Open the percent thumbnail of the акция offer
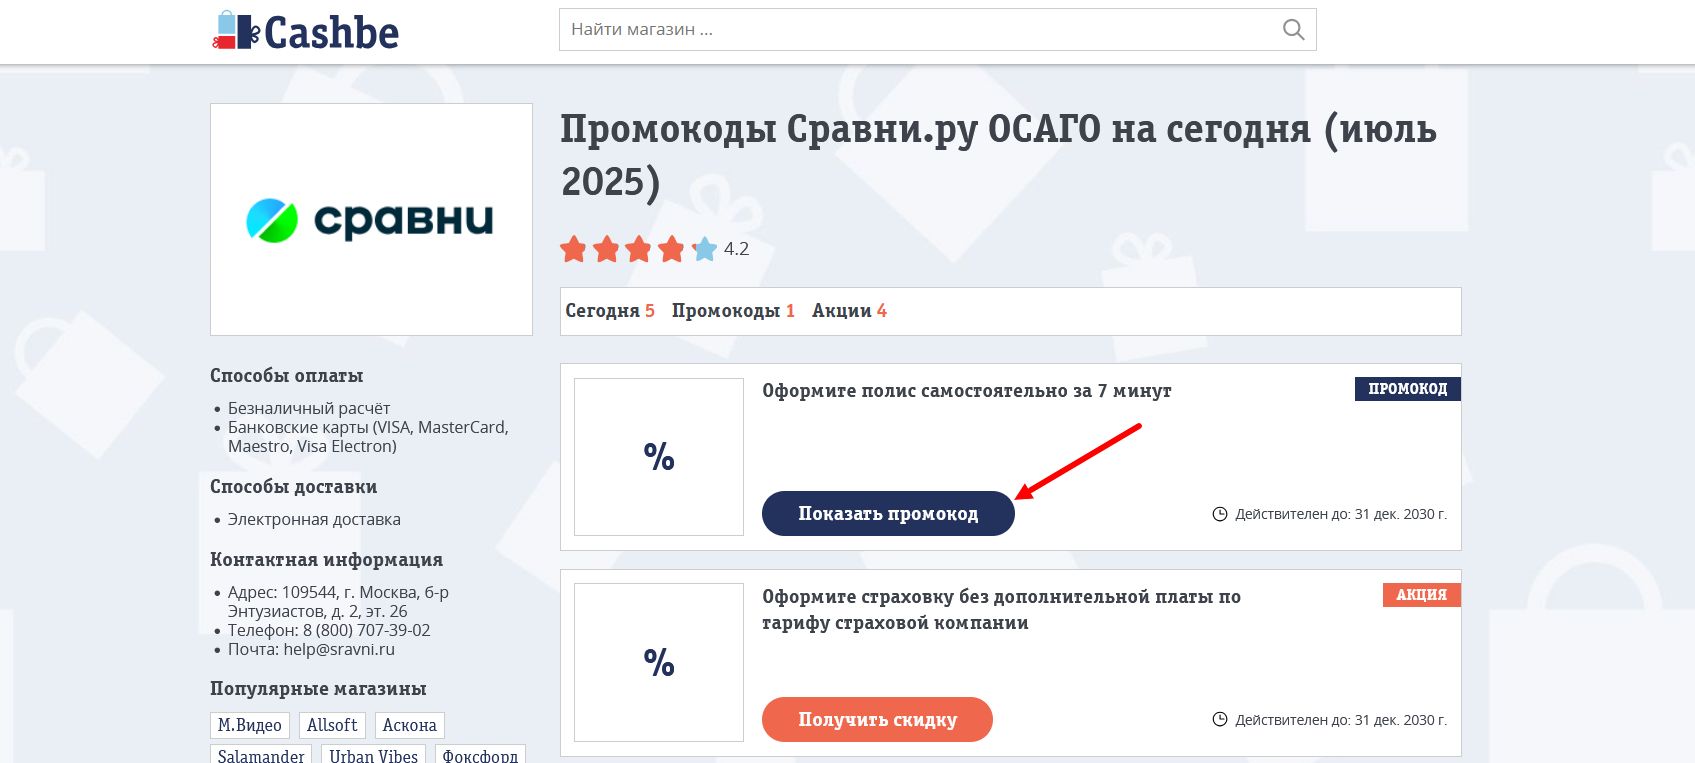Viewport: 1695px width, 763px height. (659, 662)
